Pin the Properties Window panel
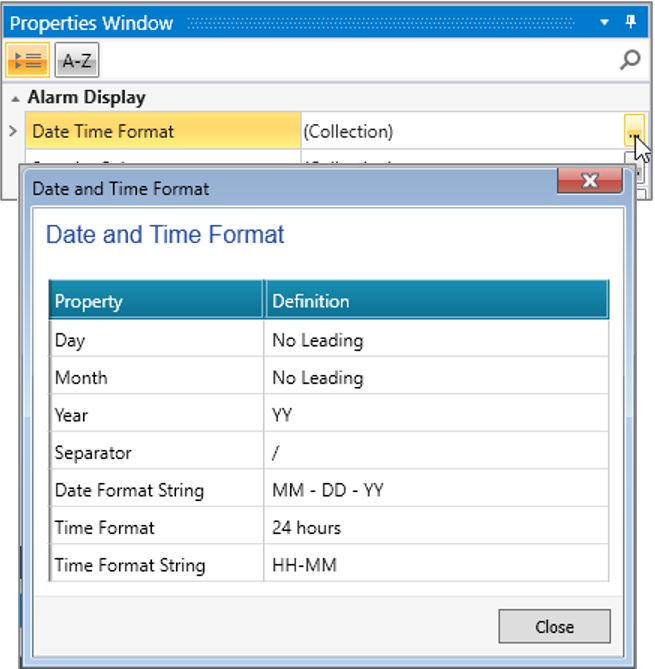The width and height of the screenshot is (655, 669). [x=631, y=21]
